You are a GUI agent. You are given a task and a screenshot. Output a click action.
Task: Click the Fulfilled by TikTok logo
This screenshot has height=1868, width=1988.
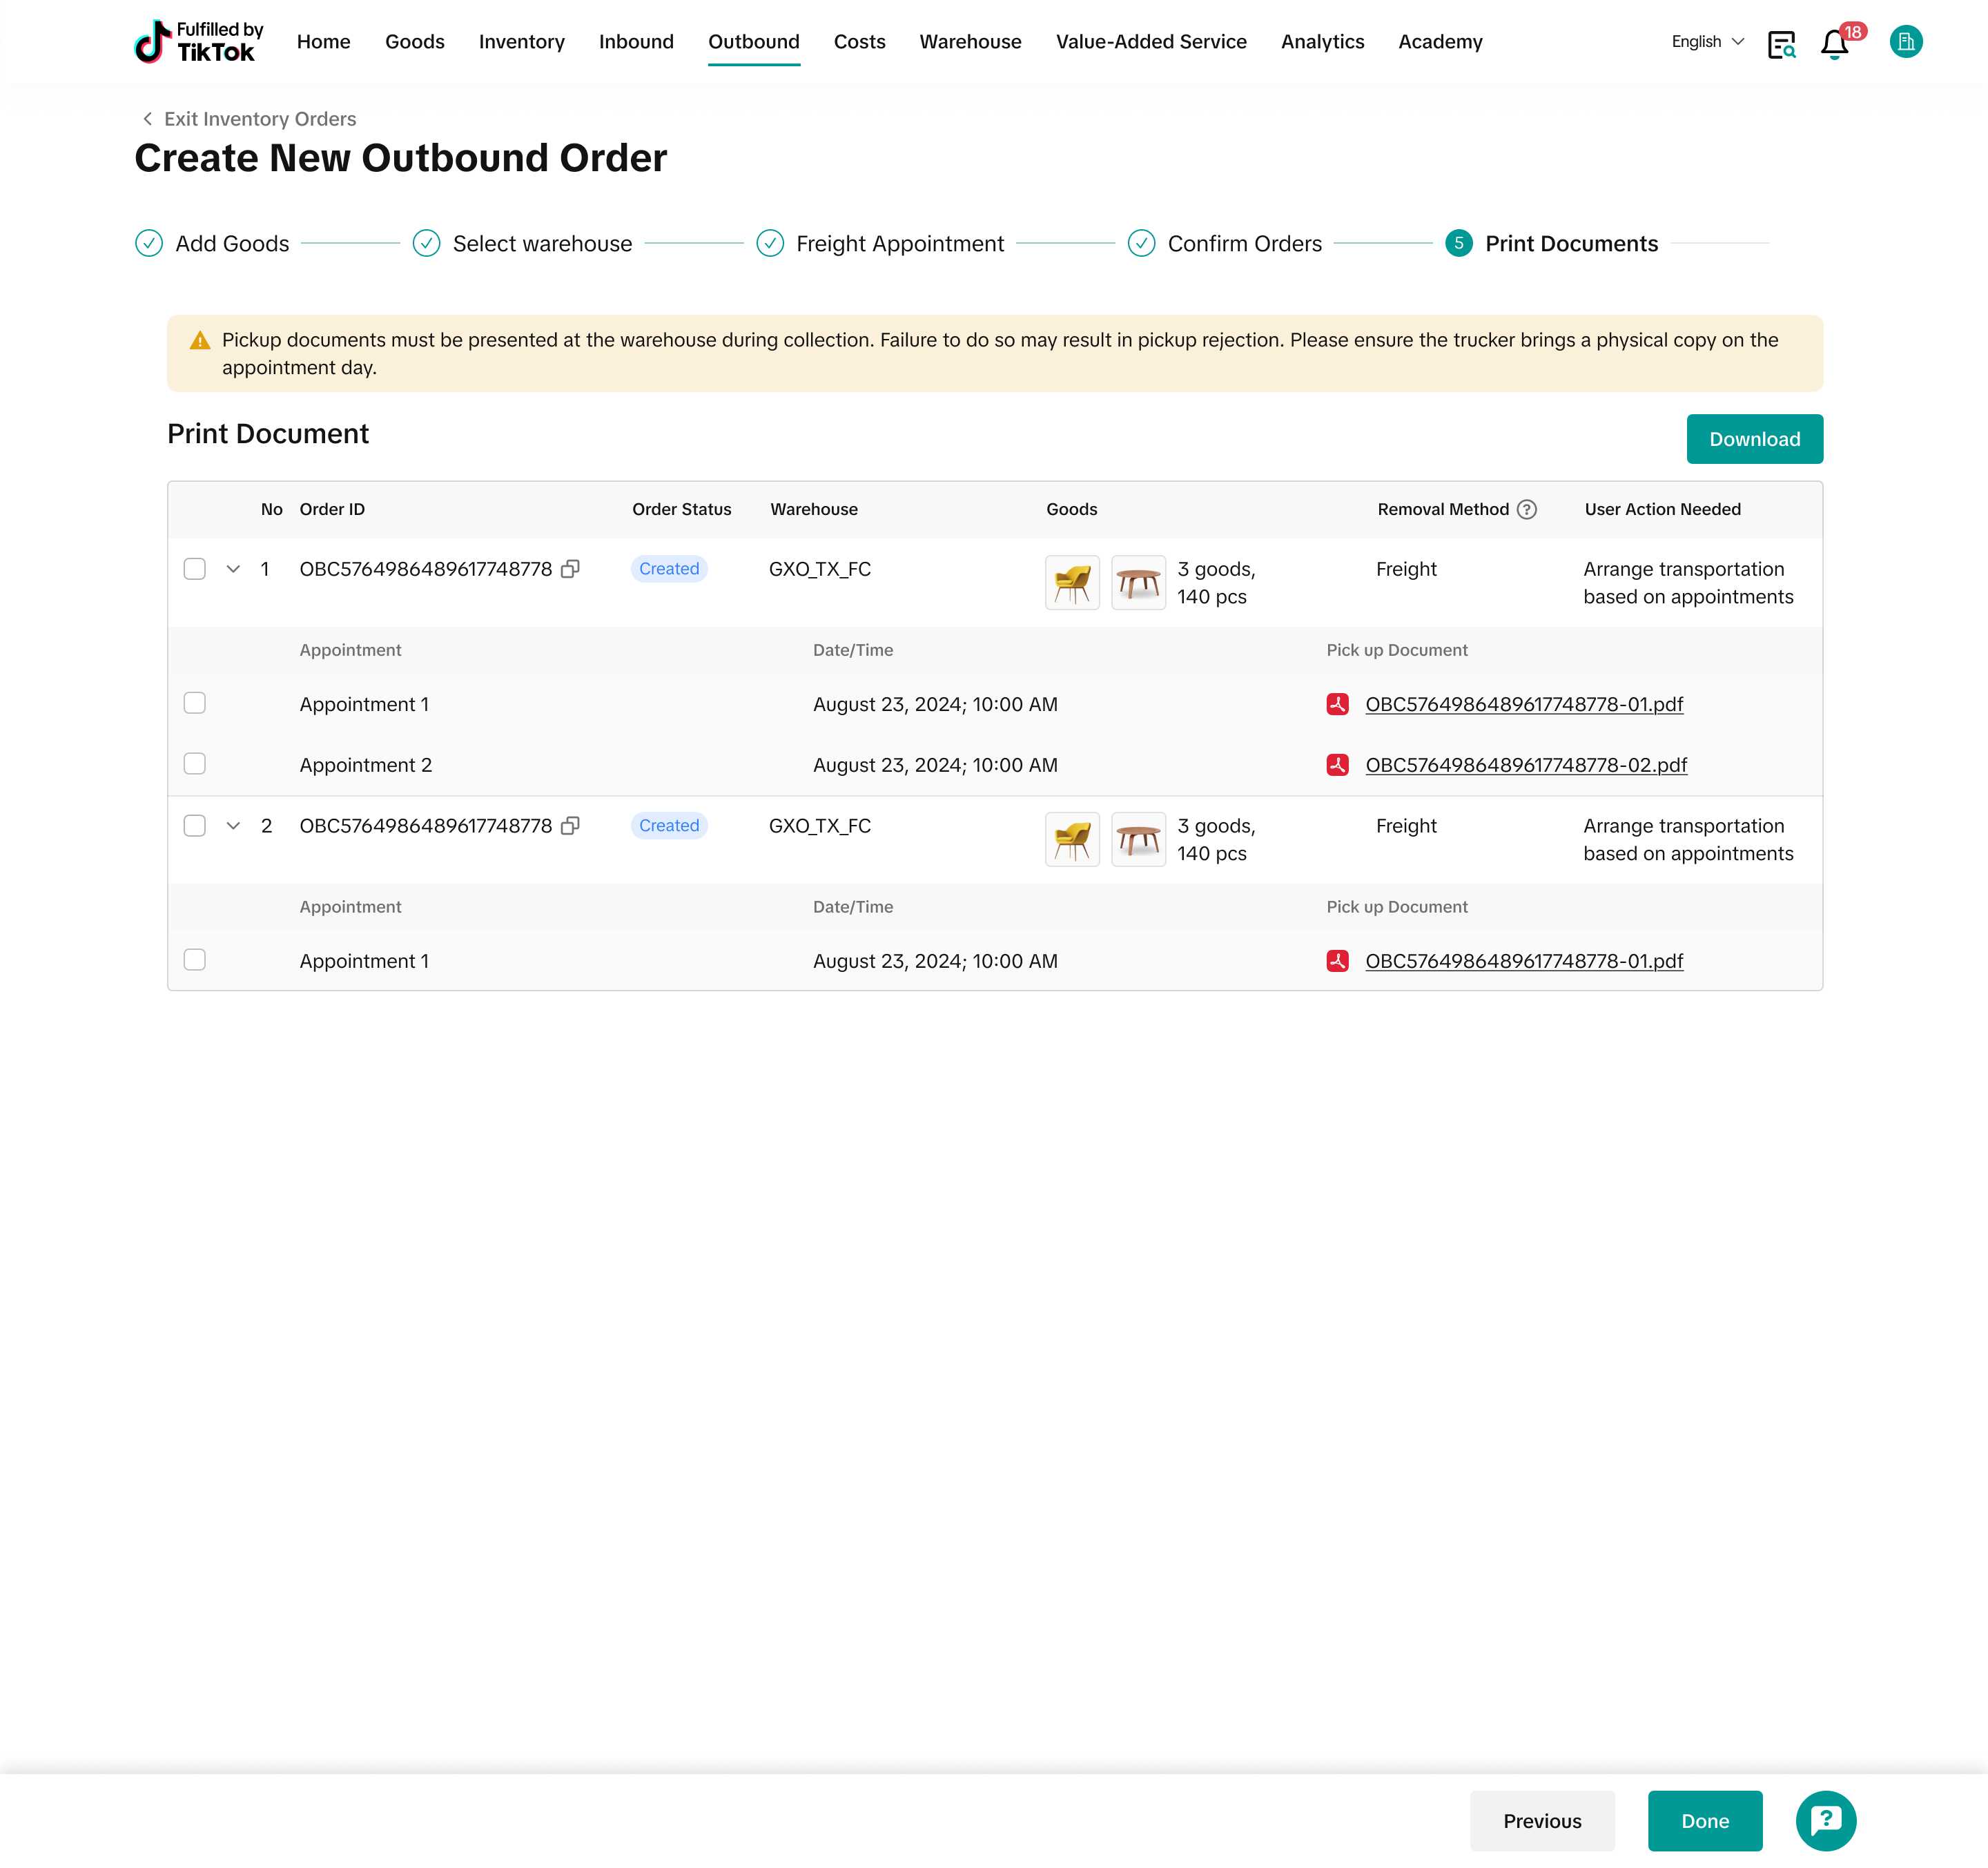click(x=198, y=42)
